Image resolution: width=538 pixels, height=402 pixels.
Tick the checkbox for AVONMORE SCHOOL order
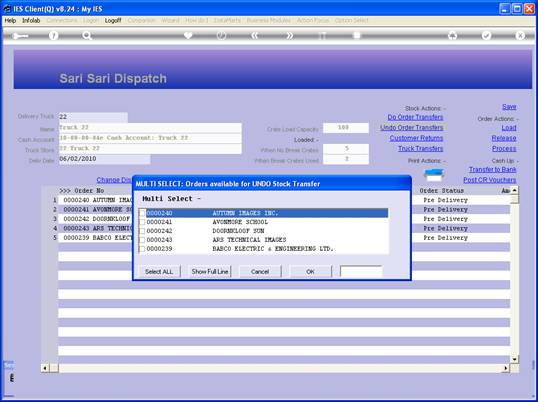(x=142, y=222)
